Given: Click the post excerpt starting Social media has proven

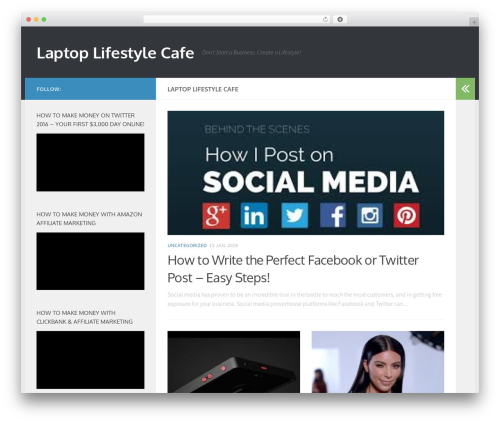Looking at the screenshot, I should point(305,299).
